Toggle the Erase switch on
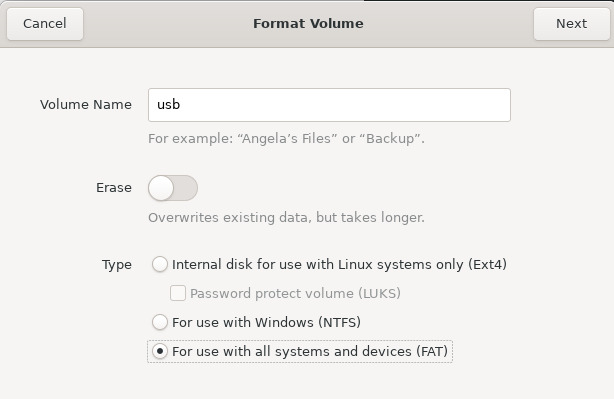The width and height of the screenshot is (614, 399). pyautogui.click(x=173, y=188)
